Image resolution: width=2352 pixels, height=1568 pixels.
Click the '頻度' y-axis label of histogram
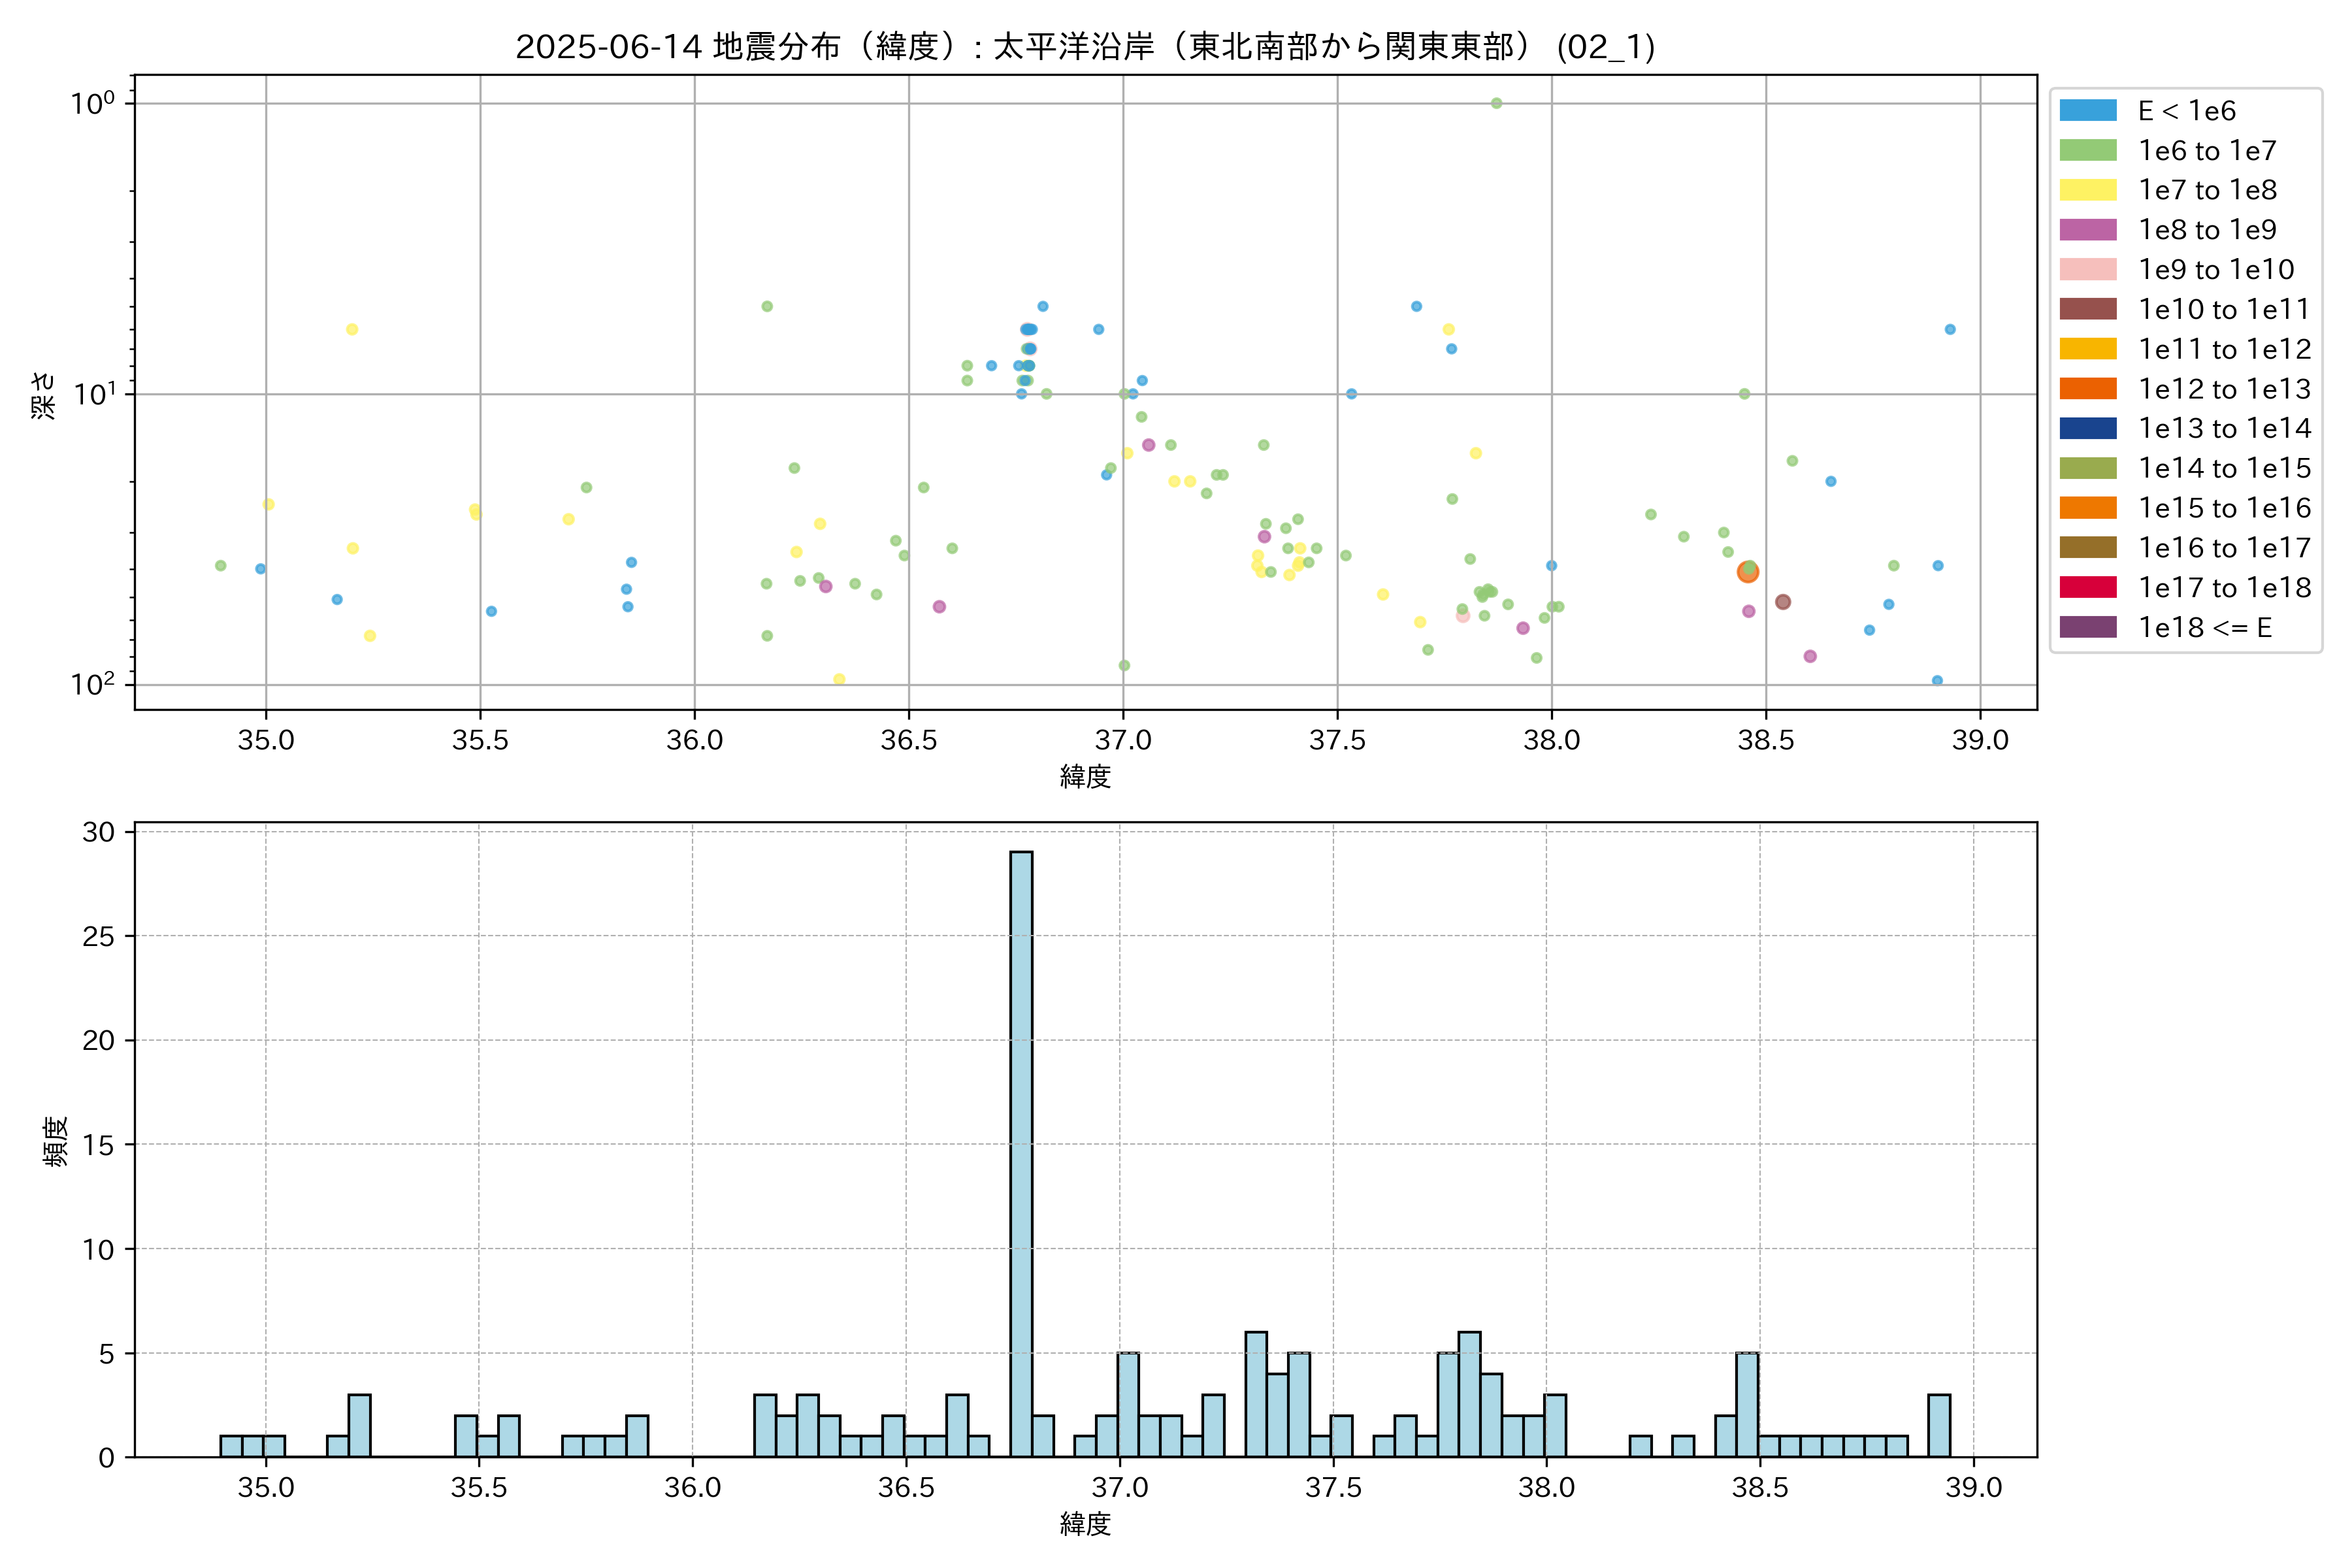point(56,1141)
